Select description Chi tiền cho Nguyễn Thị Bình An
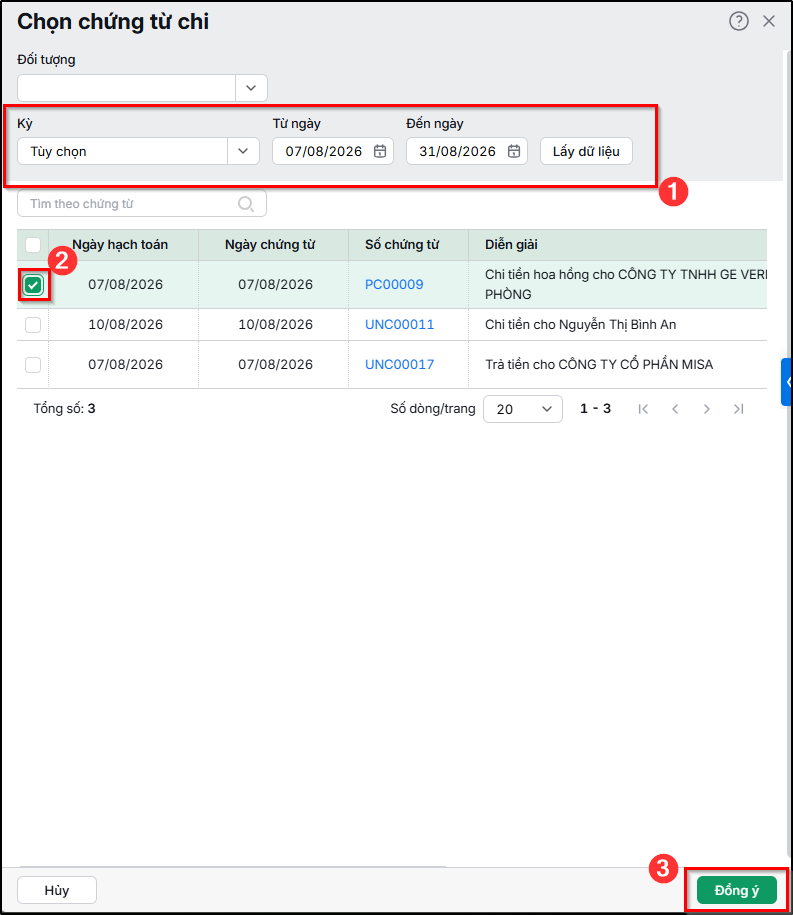The image size is (793, 915). 581,324
